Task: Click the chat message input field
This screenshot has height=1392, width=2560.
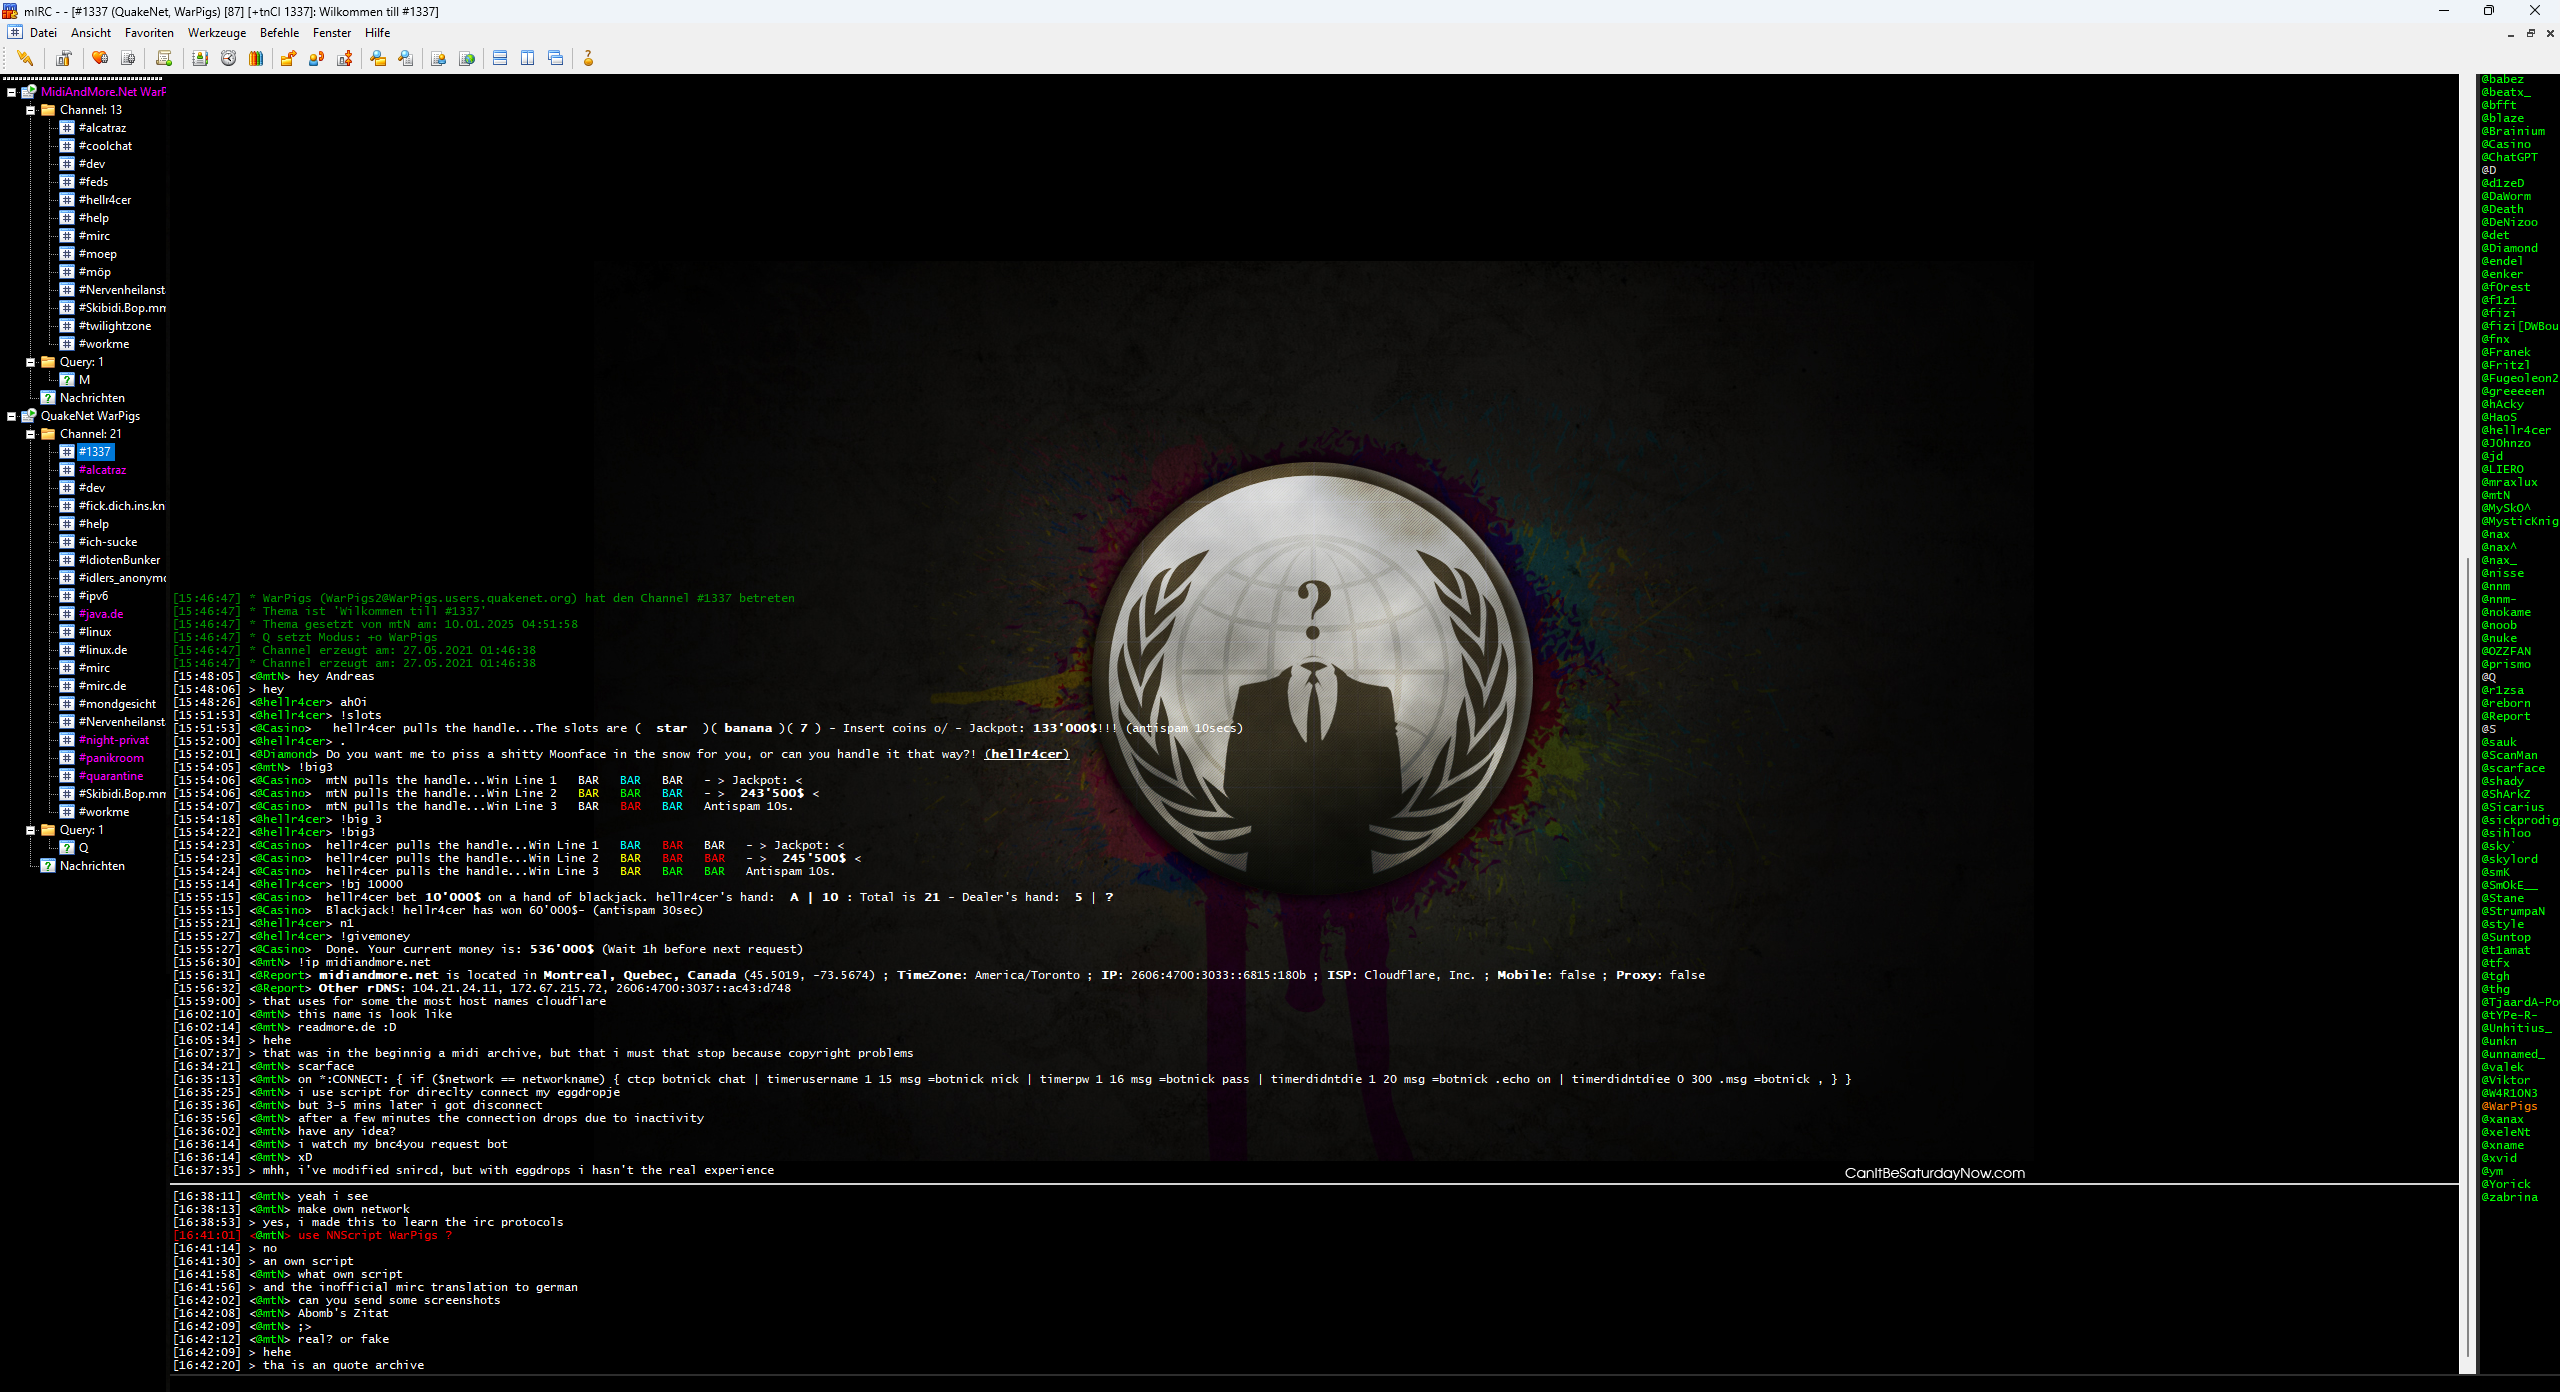Action: tap(1300, 1384)
